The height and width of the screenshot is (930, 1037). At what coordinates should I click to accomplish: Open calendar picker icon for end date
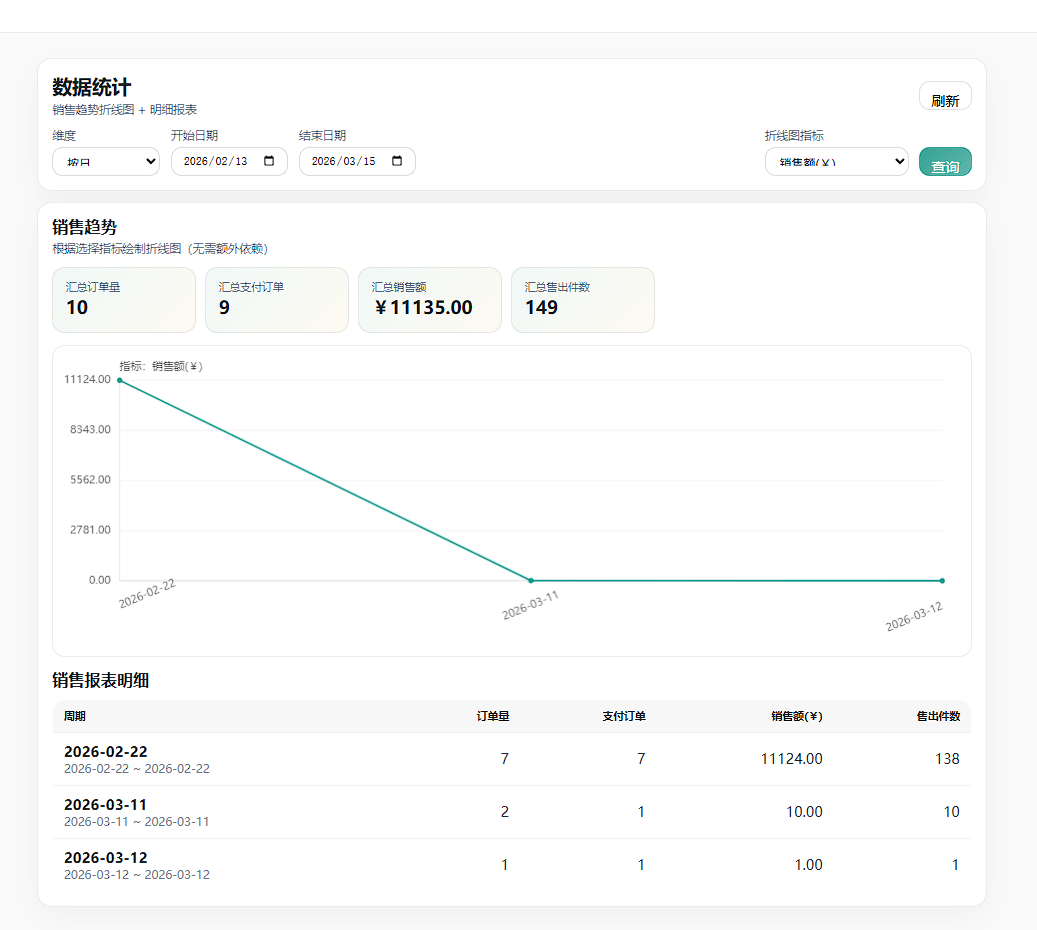pos(397,161)
